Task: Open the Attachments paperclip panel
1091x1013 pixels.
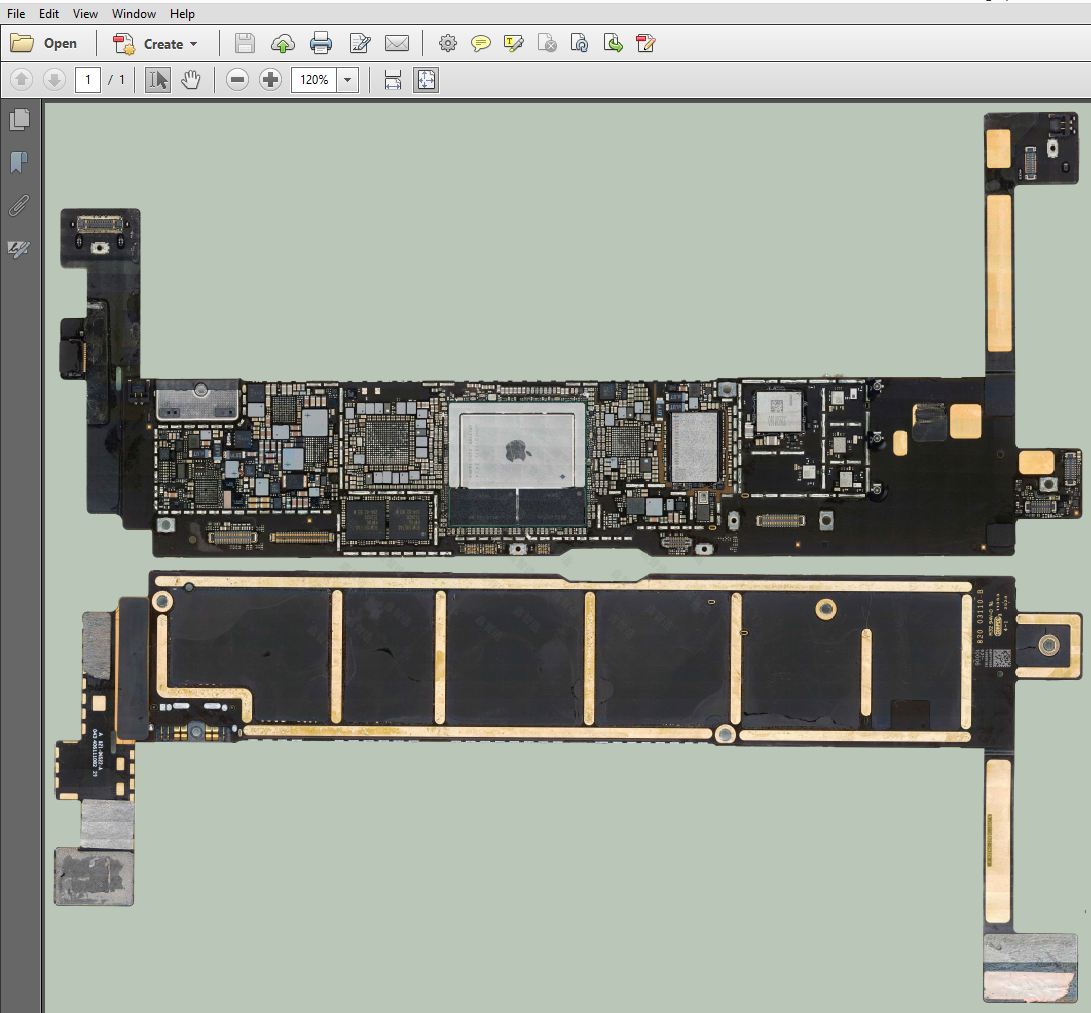Action: (19, 206)
